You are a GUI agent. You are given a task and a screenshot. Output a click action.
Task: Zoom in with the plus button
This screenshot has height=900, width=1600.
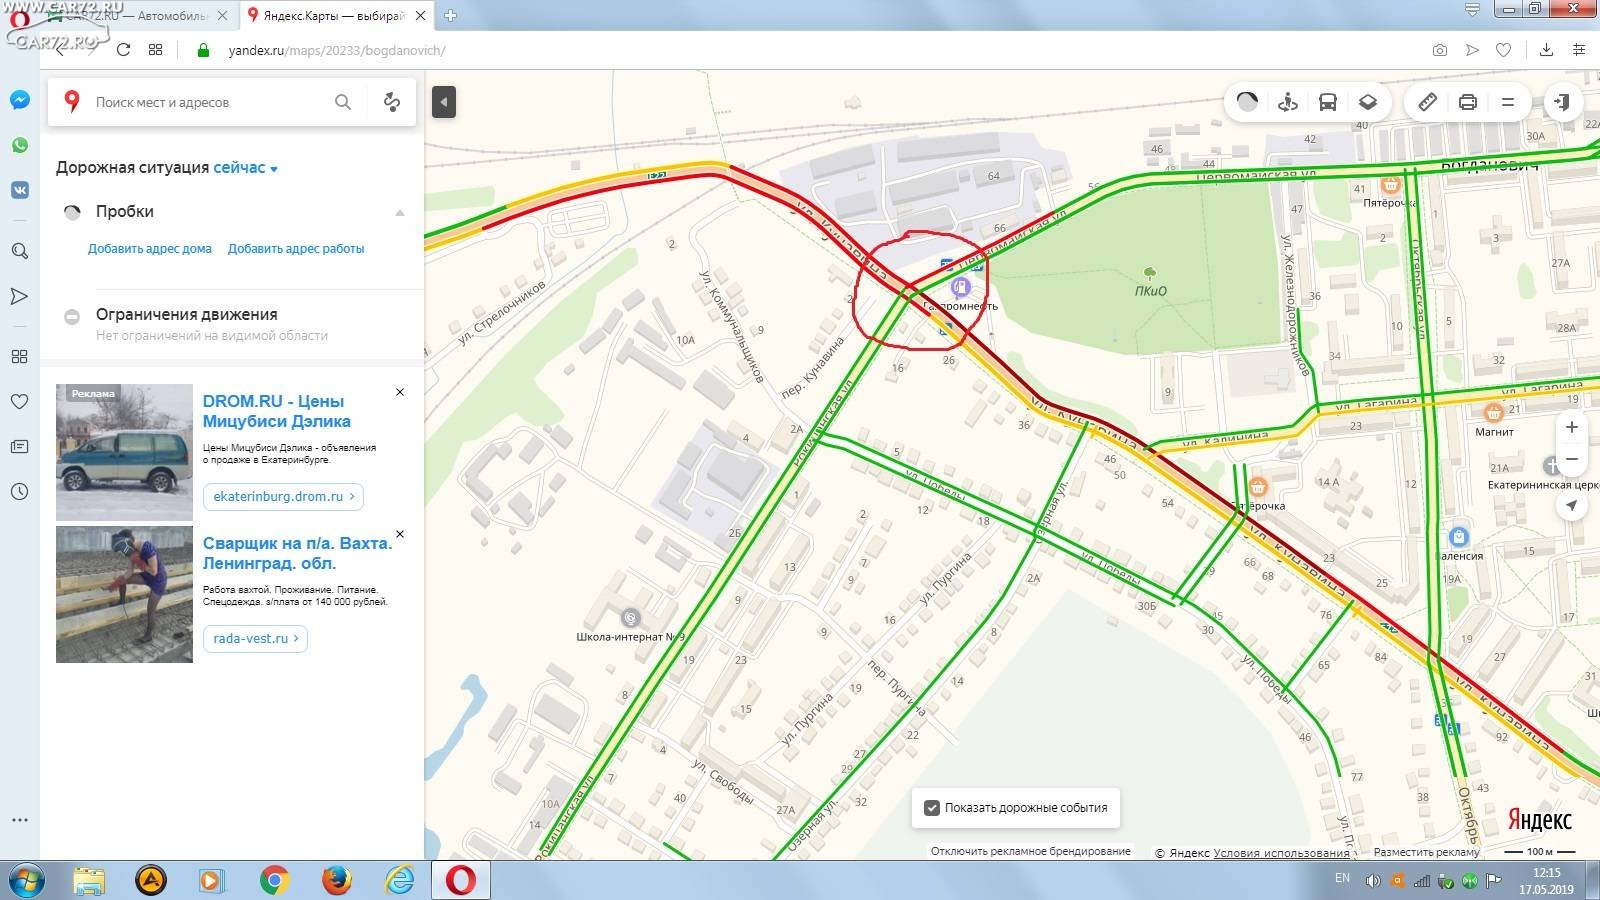click(1572, 427)
